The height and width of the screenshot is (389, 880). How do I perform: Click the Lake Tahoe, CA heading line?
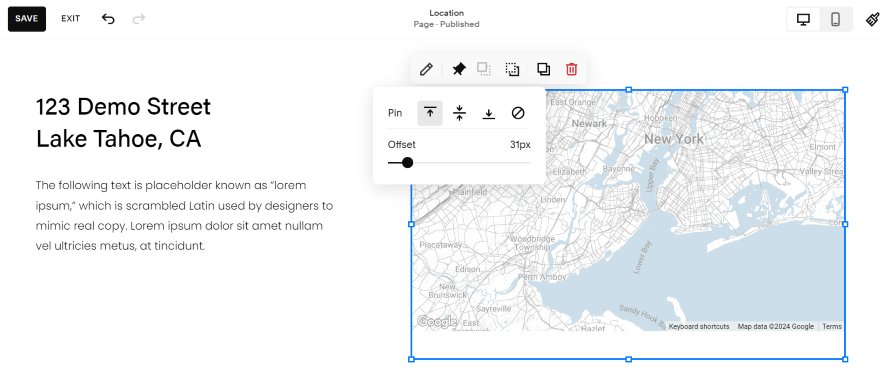pos(118,139)
